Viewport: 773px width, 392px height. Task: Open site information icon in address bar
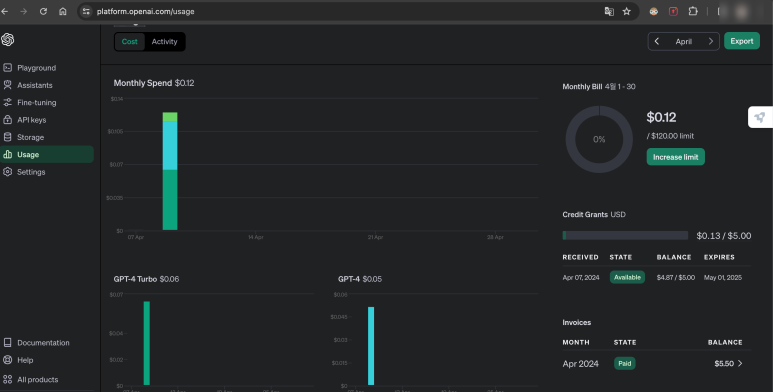pos(86,11)
